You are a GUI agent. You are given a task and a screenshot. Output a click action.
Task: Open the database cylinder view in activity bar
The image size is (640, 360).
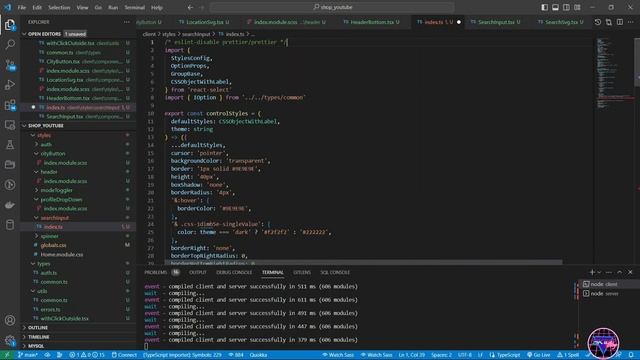tap(10, 224)
